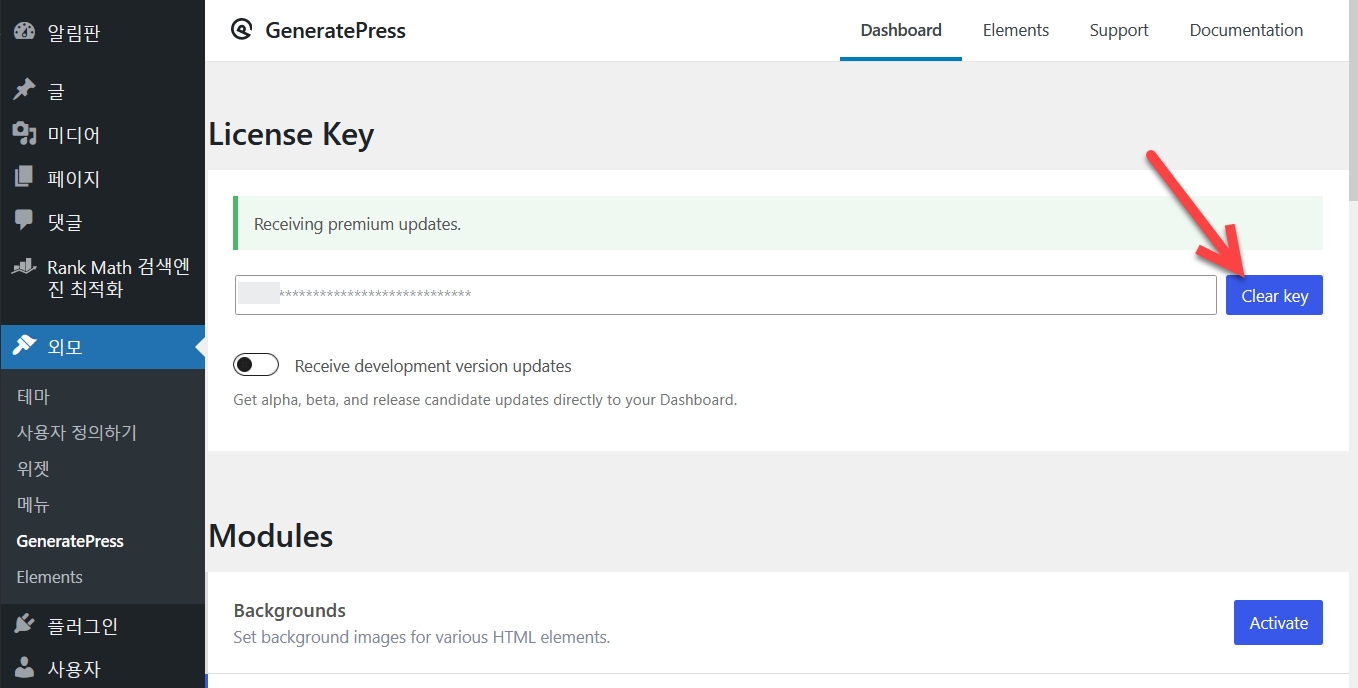Click the 외모 paintbrush icon
1358x688 pixels.
pyautogui.click(x=24, y=346)
